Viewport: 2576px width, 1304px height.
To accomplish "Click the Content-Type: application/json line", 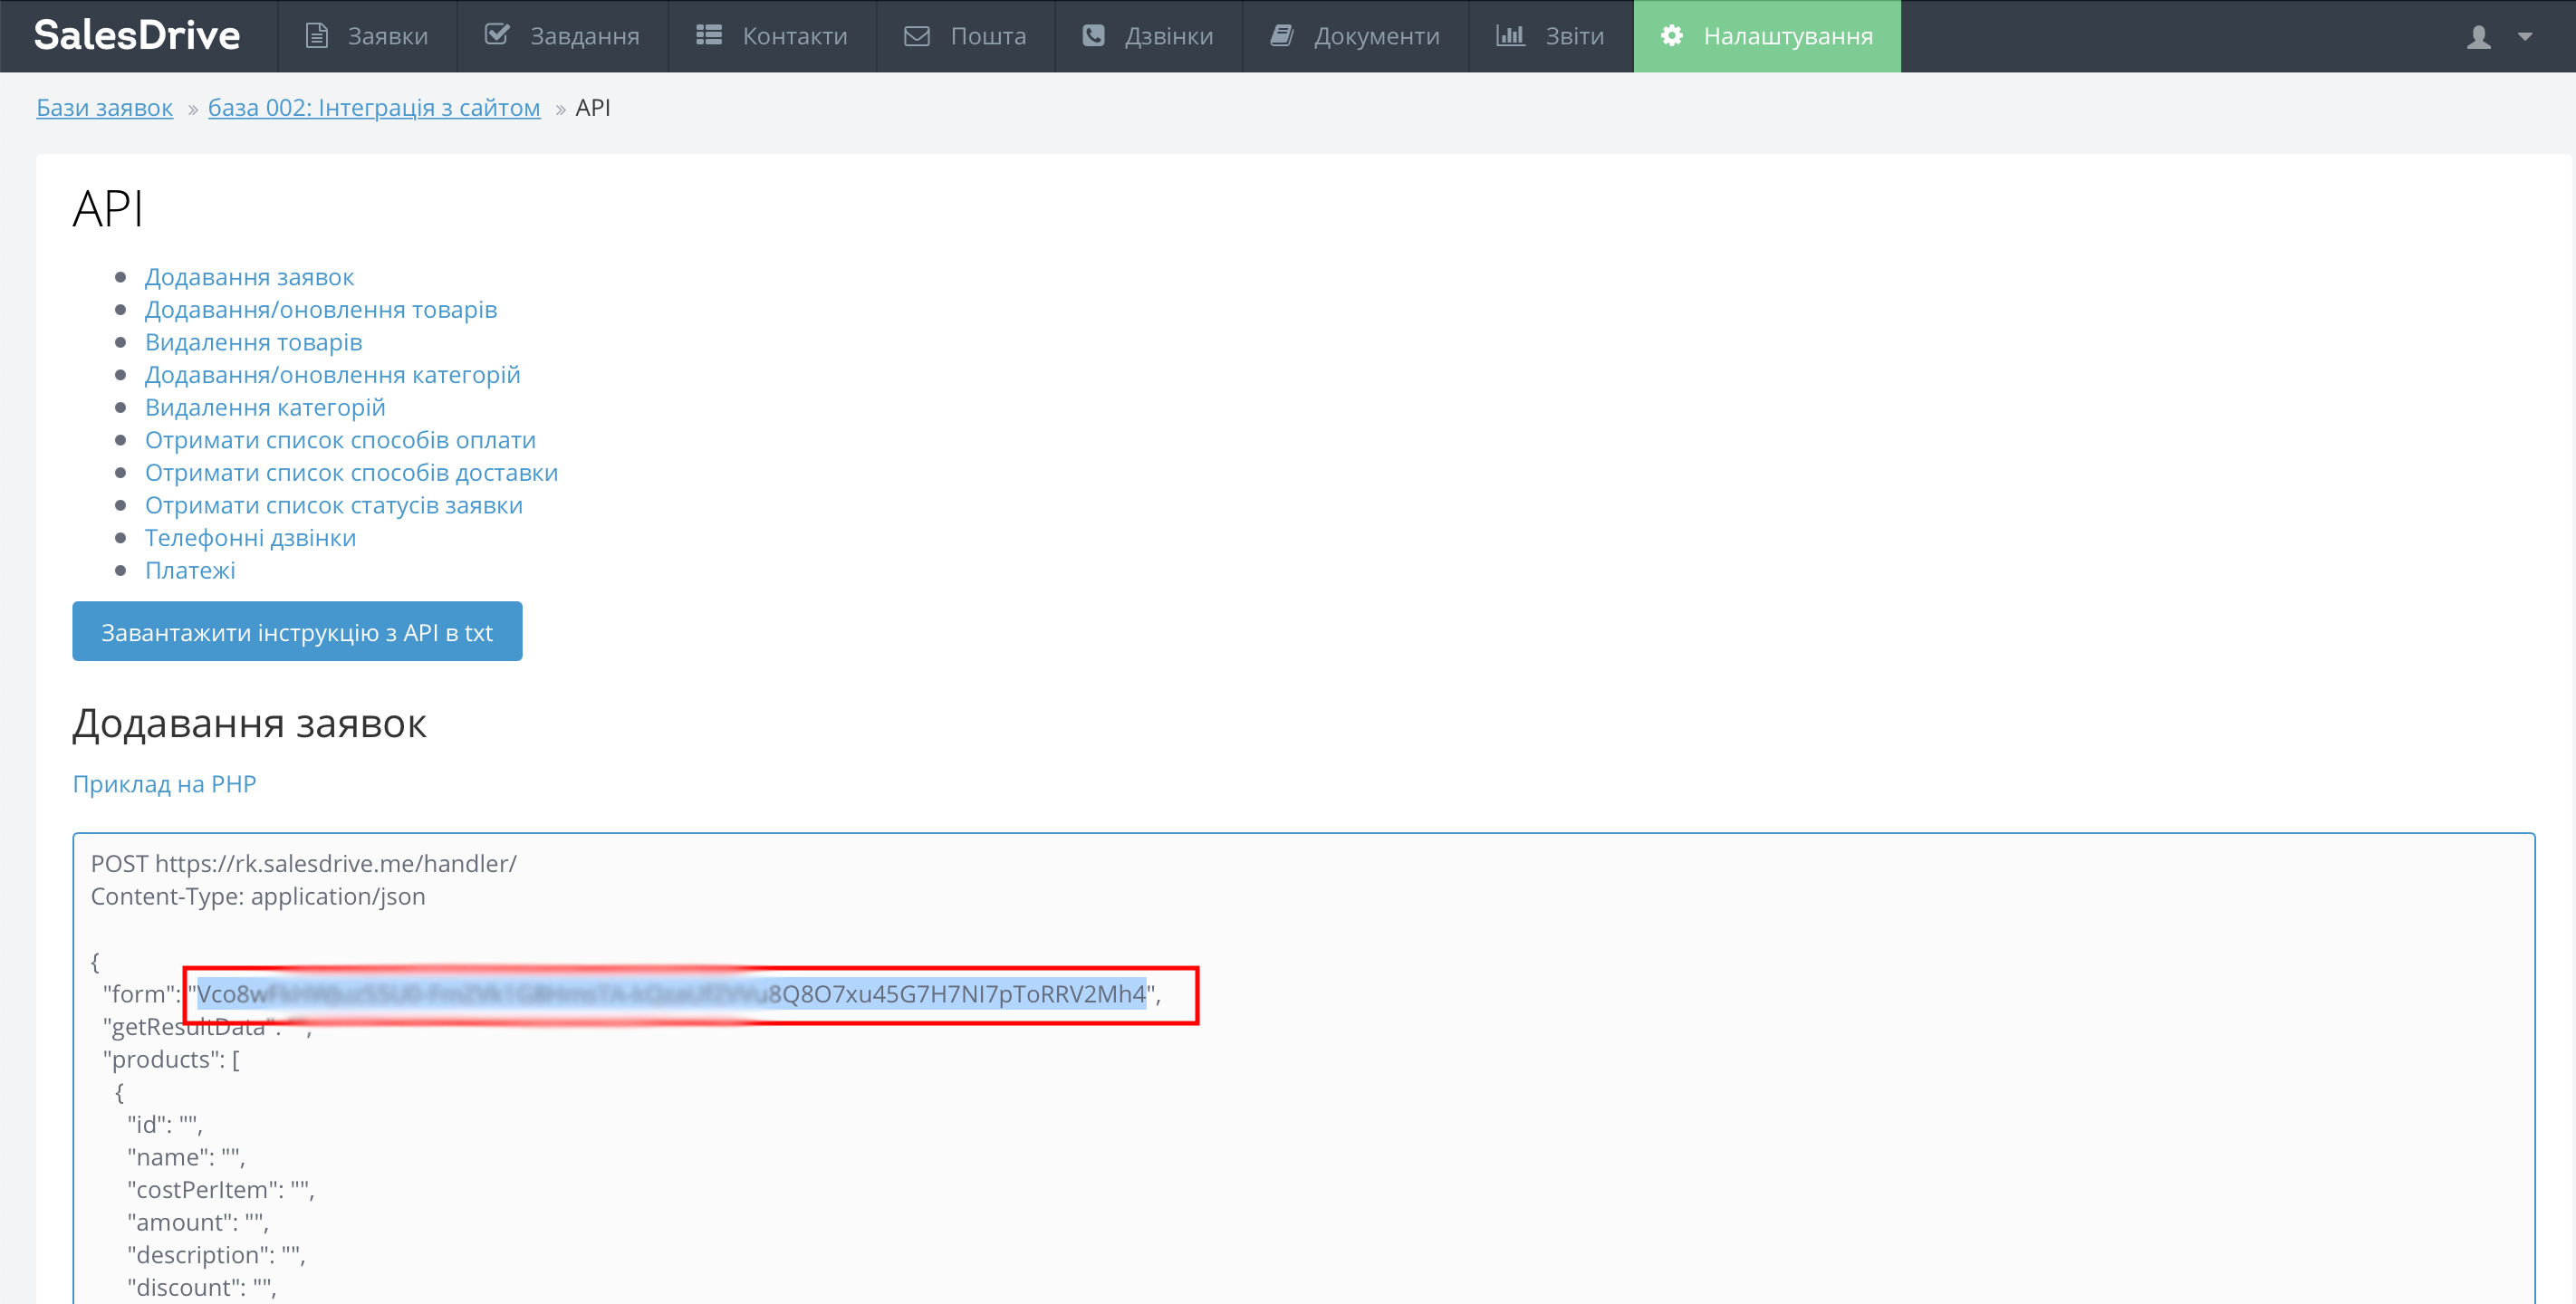I will [258, 897].
